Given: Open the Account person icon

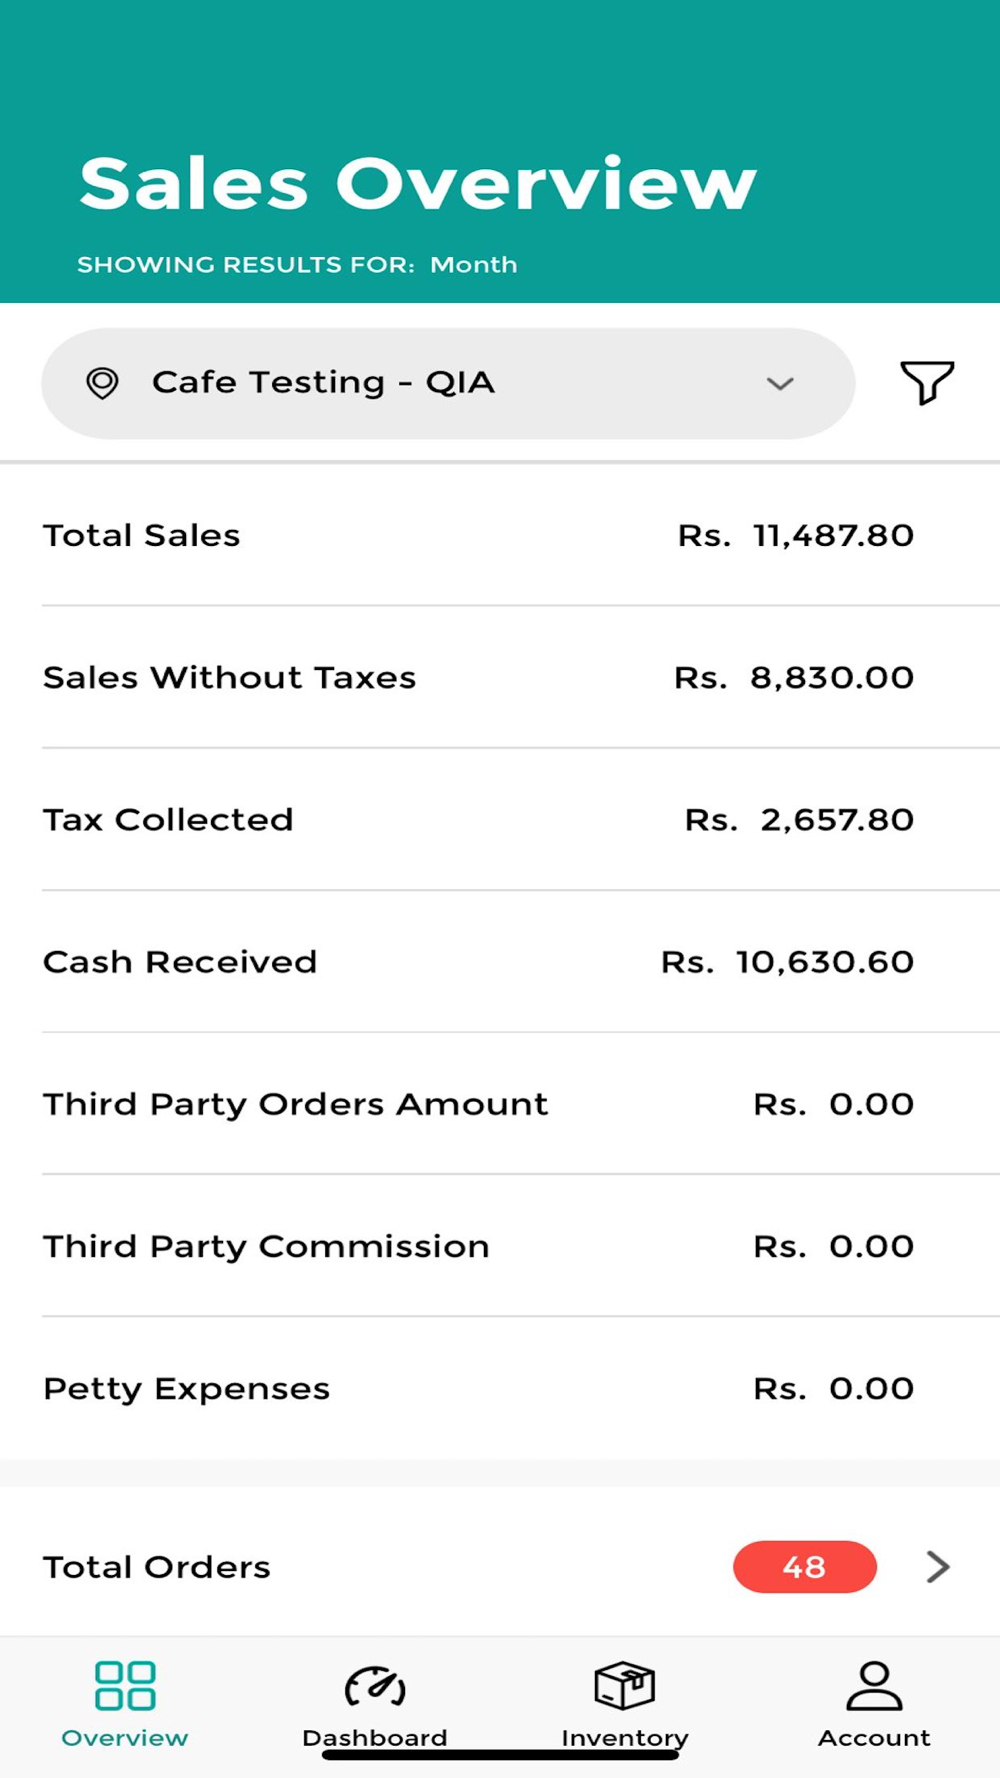Looking at the screenshot, I should [x=874, y=1685].
